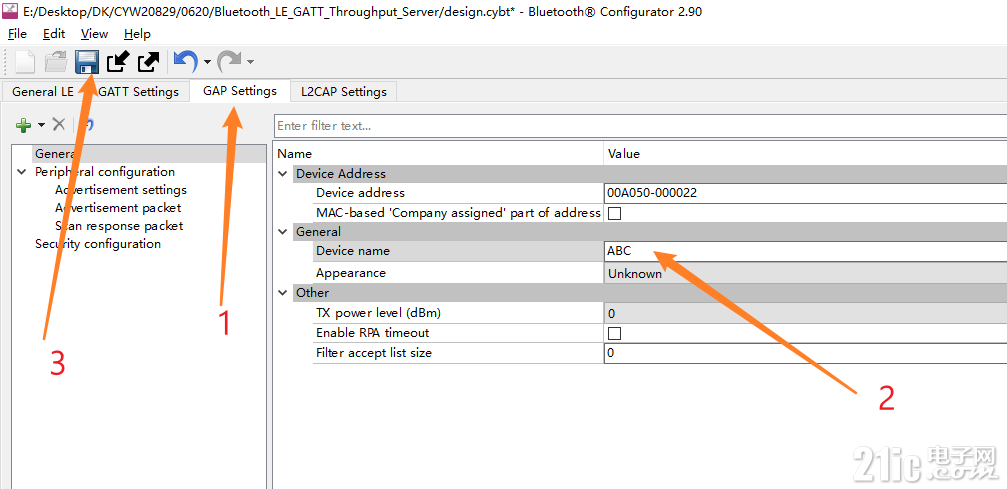The image size is (1007, 489).
Task: Click the Filter accept list size value
Action: (x=805, y=353)
